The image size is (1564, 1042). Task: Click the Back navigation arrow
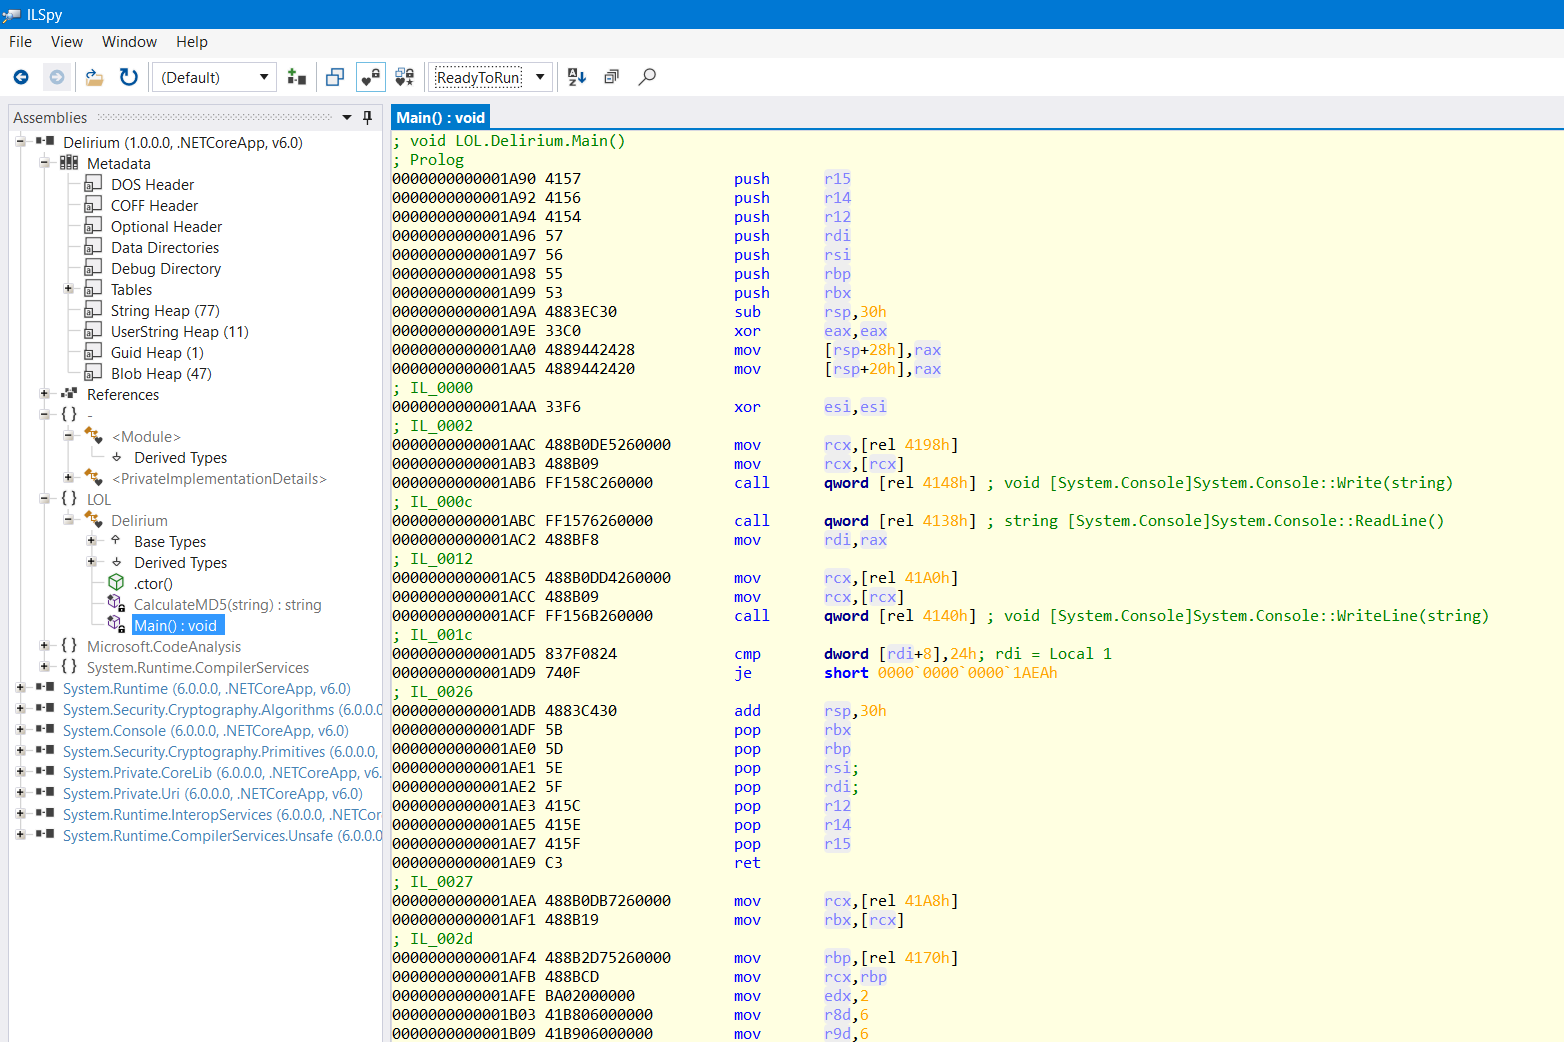[21, 77]
